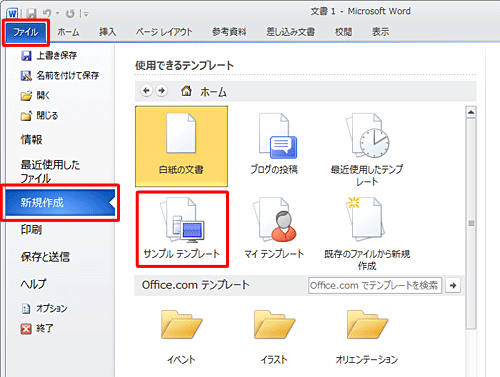Select 既存のファイルから新規作成

tap(367, 233)
